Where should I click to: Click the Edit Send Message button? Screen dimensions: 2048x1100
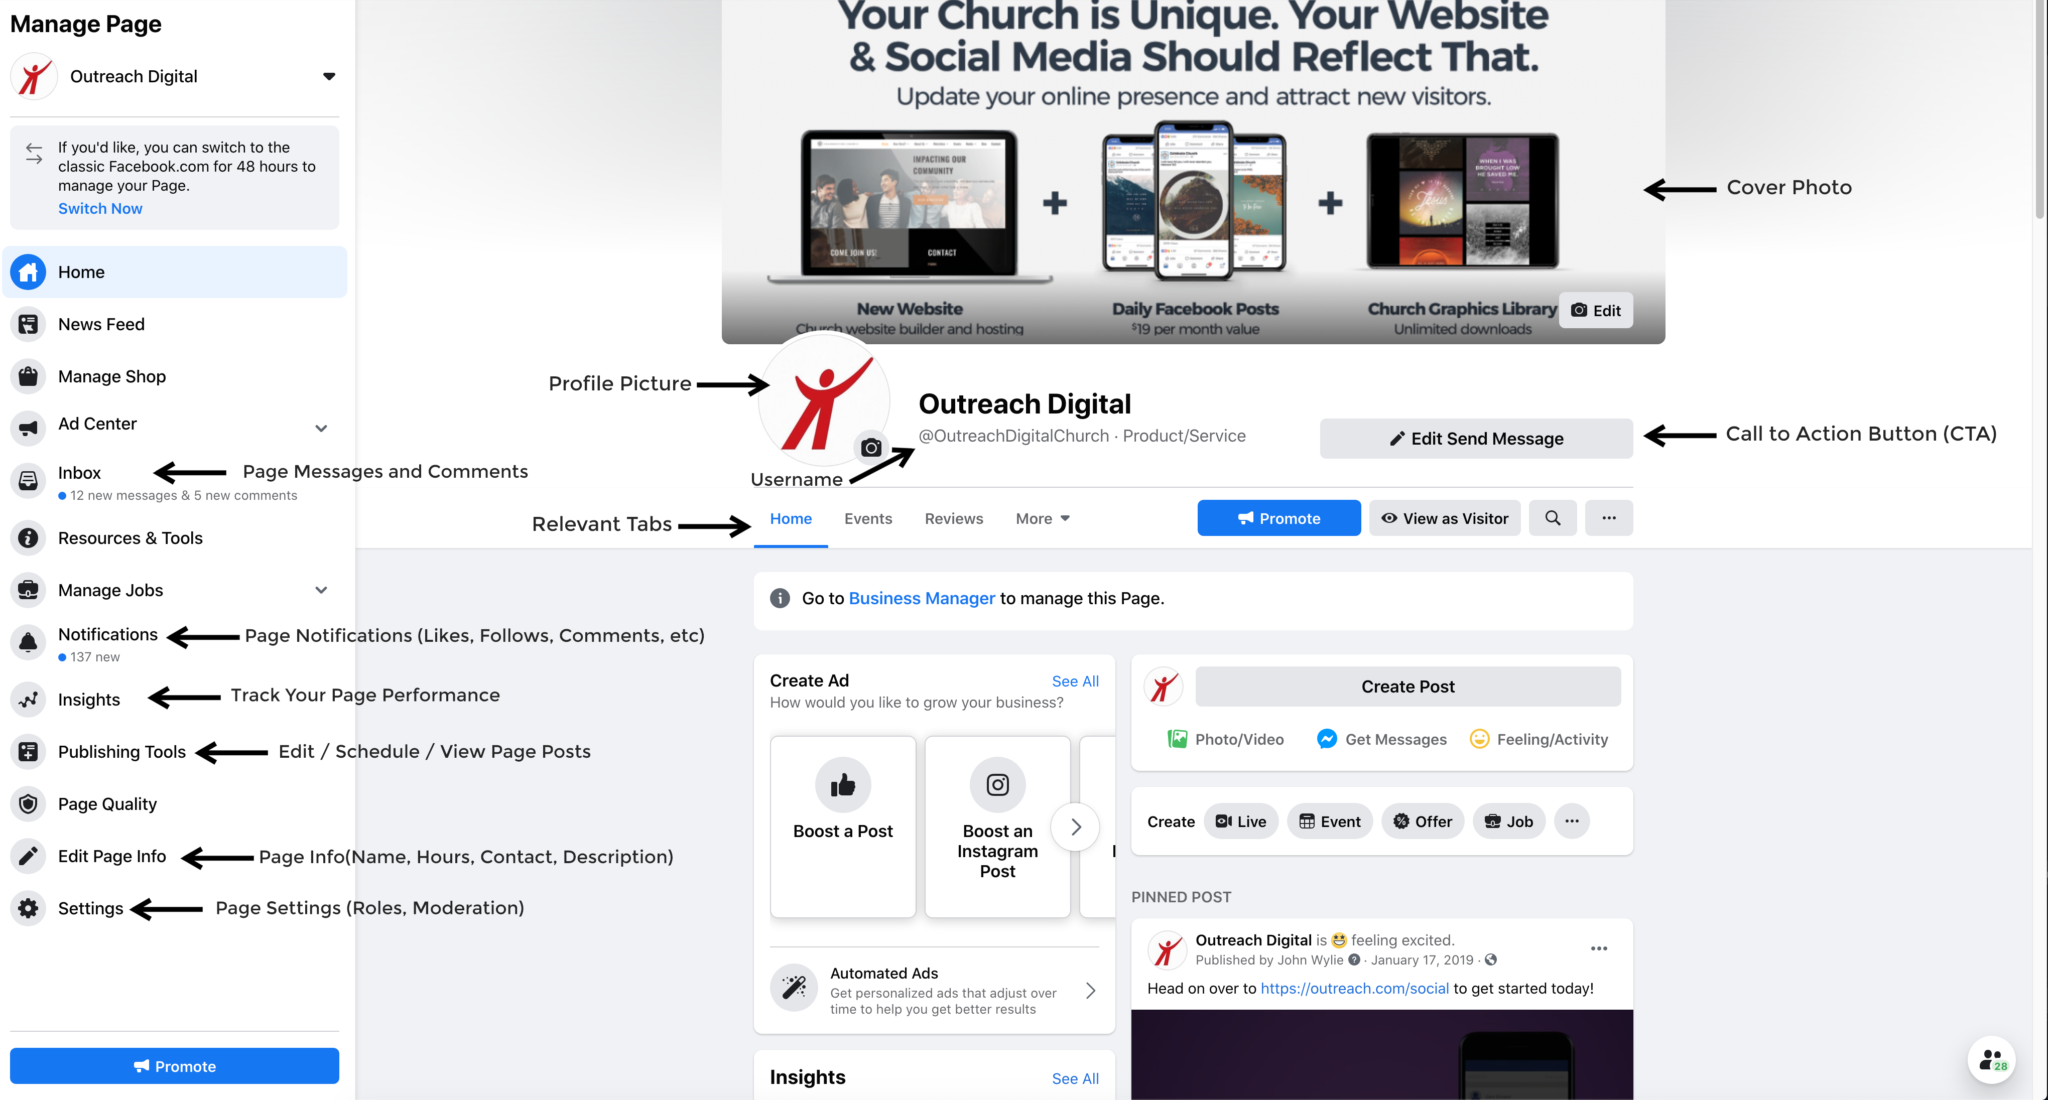pyautogui.click(x=1476, y=438)
